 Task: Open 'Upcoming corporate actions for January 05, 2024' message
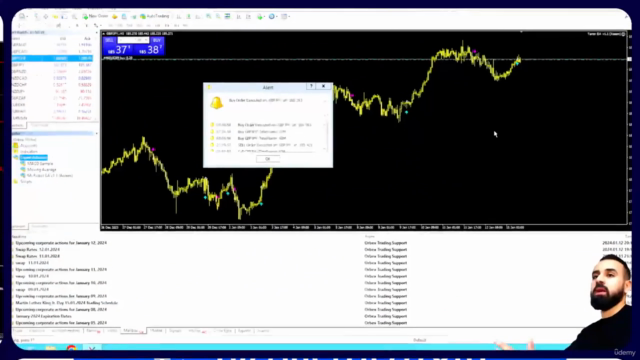pyautogui.click(x=61, y=323)
